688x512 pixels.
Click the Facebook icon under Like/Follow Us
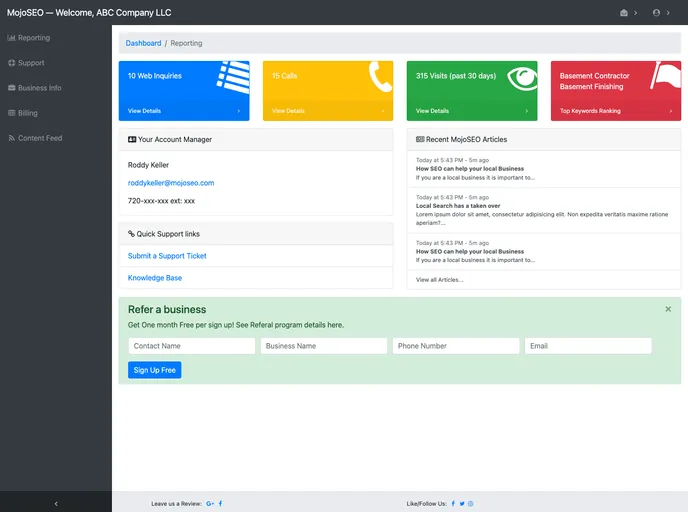pyautogui.click(x=452, y=503)
